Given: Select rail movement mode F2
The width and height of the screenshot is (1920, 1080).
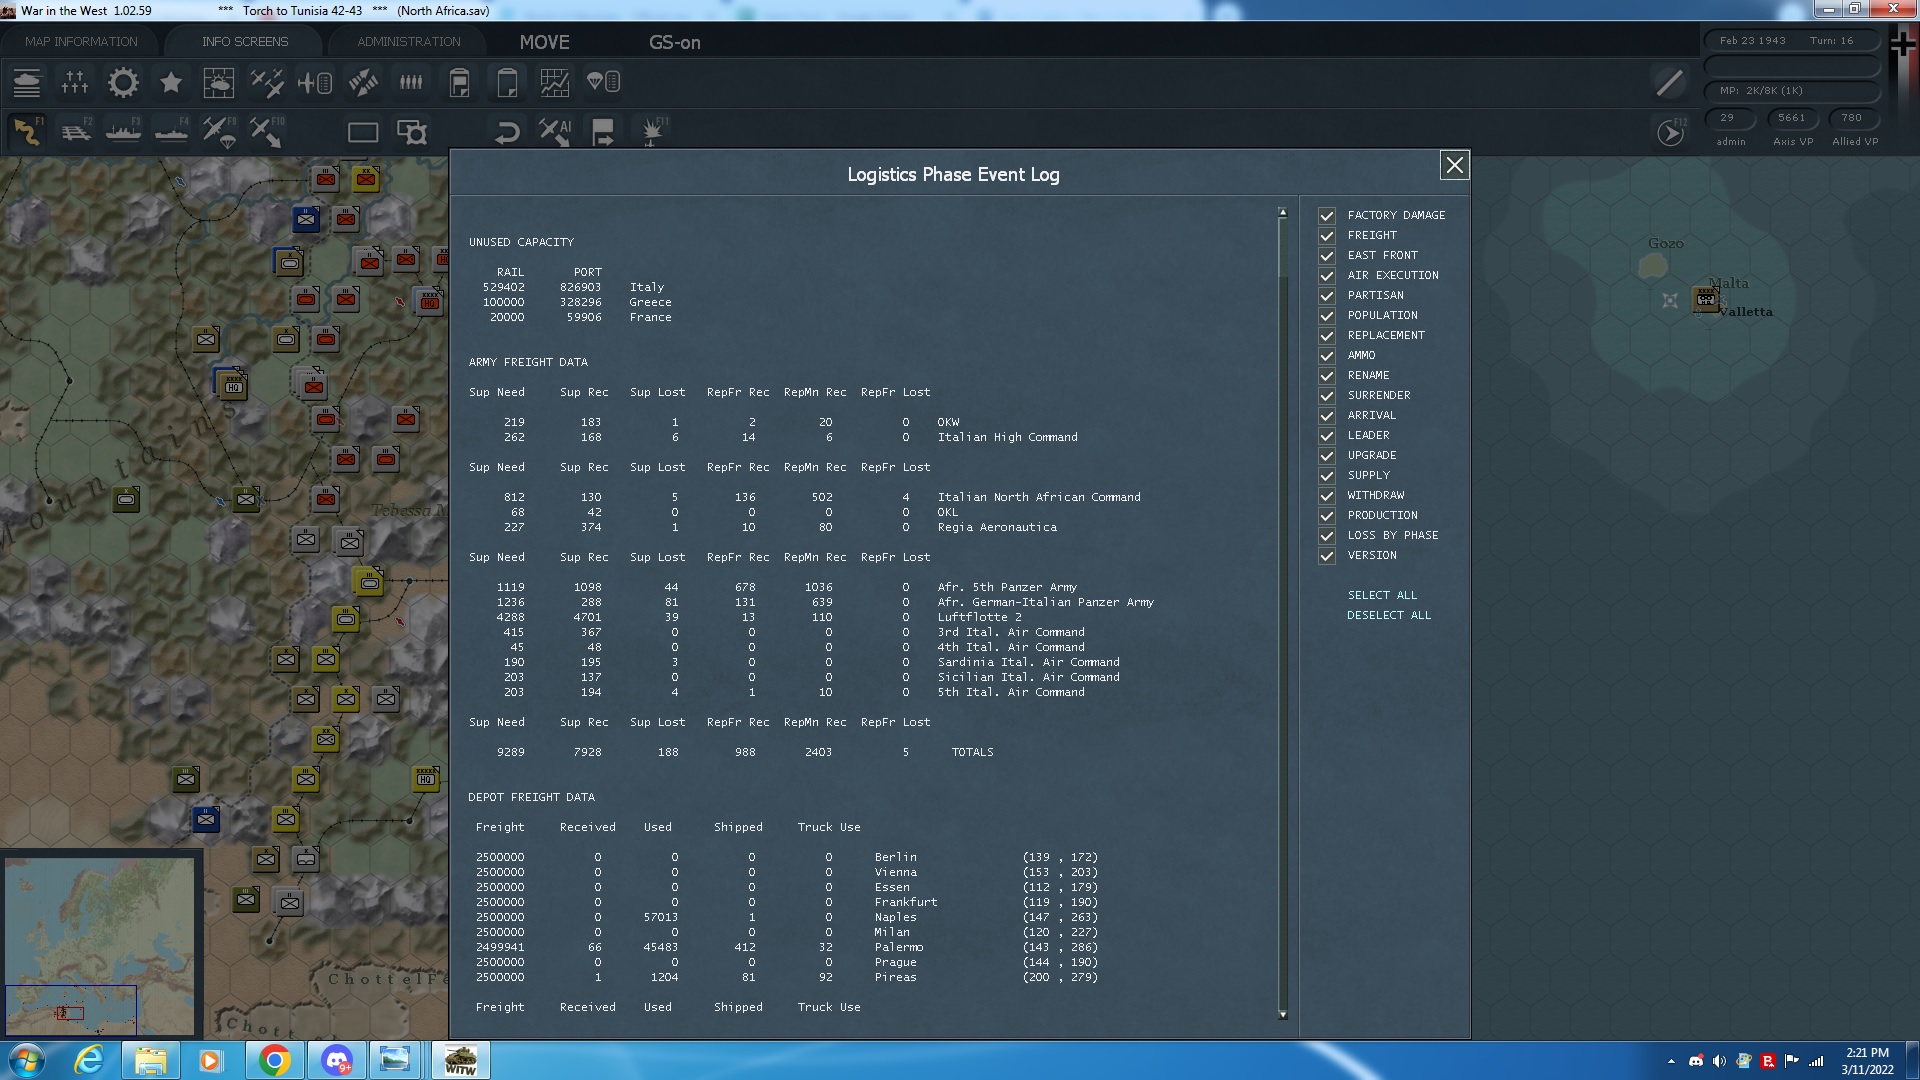Looking at the screenshot, I should pyautogui.click(x=76, y=131).
